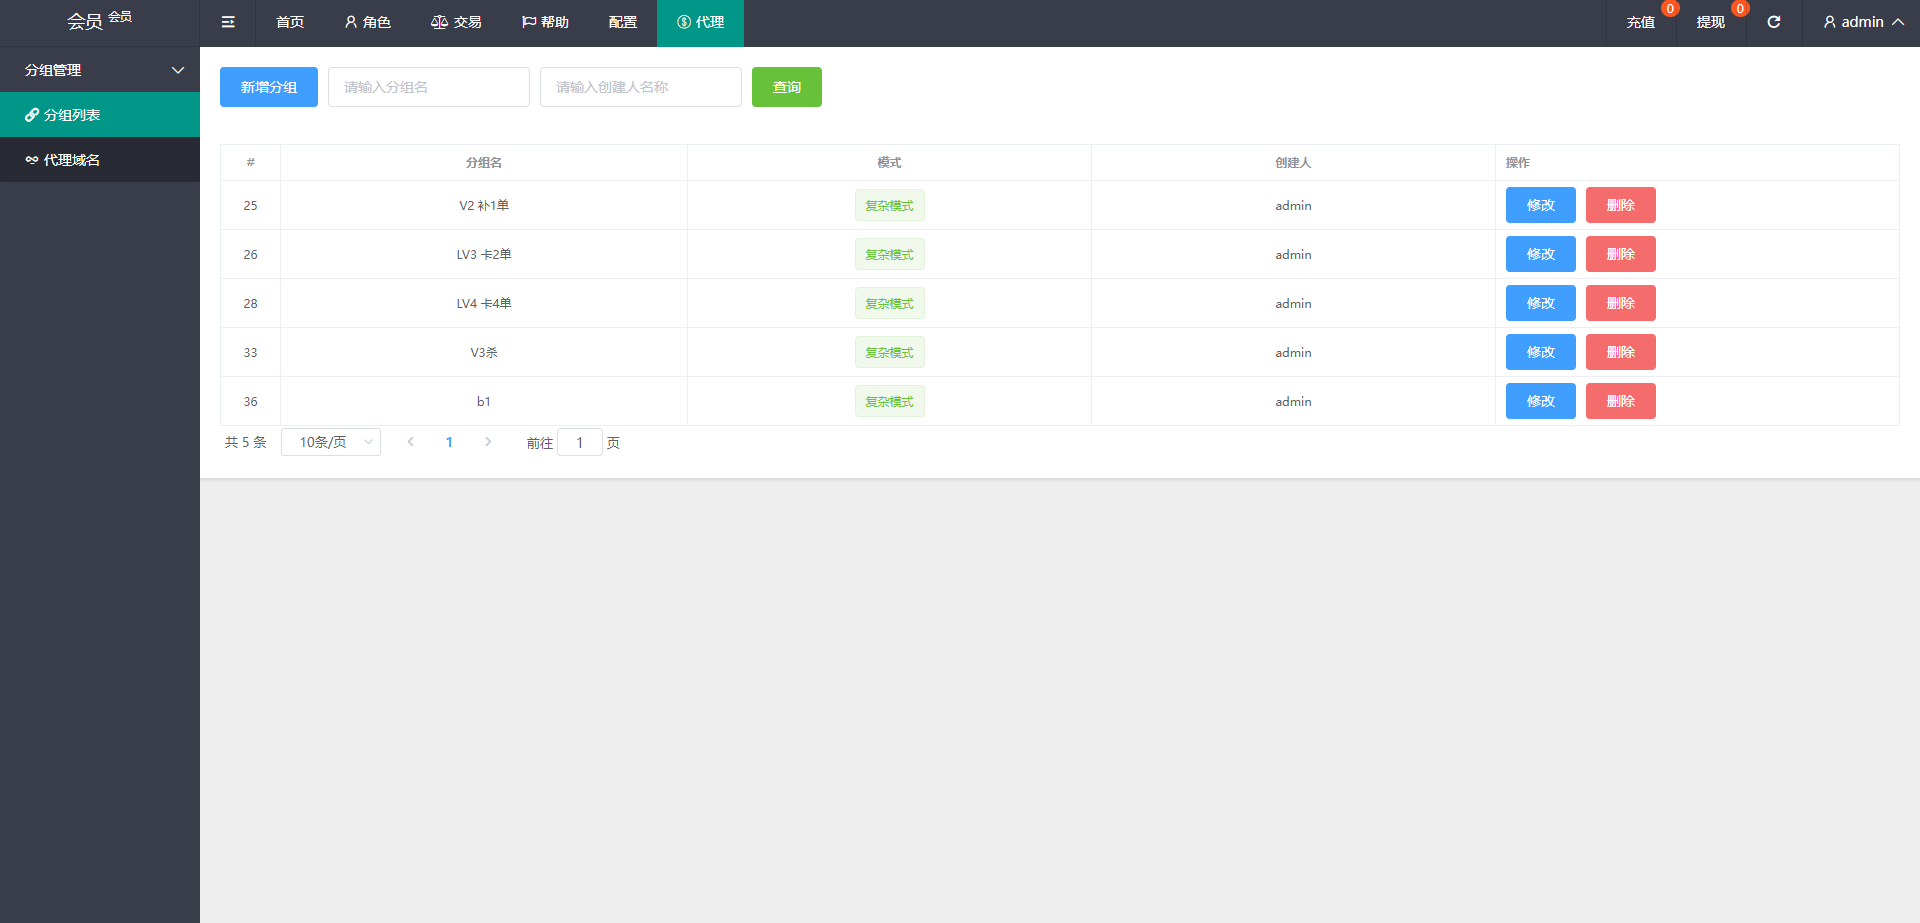Click the creator admin in row 25
This screenshot has width=1920, height=923.
[1293, 205]
